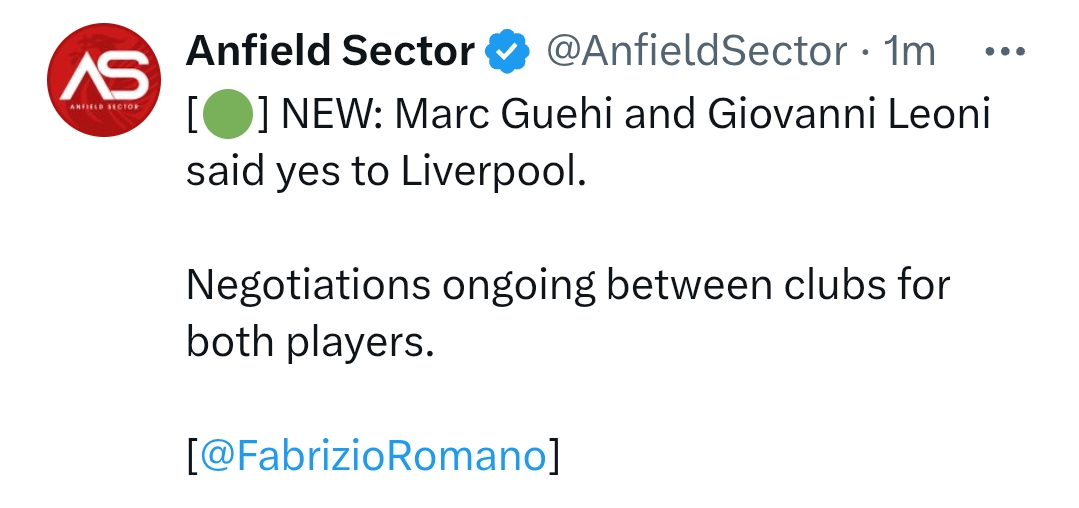Click the white AS letters in the logo

point(105,74)
